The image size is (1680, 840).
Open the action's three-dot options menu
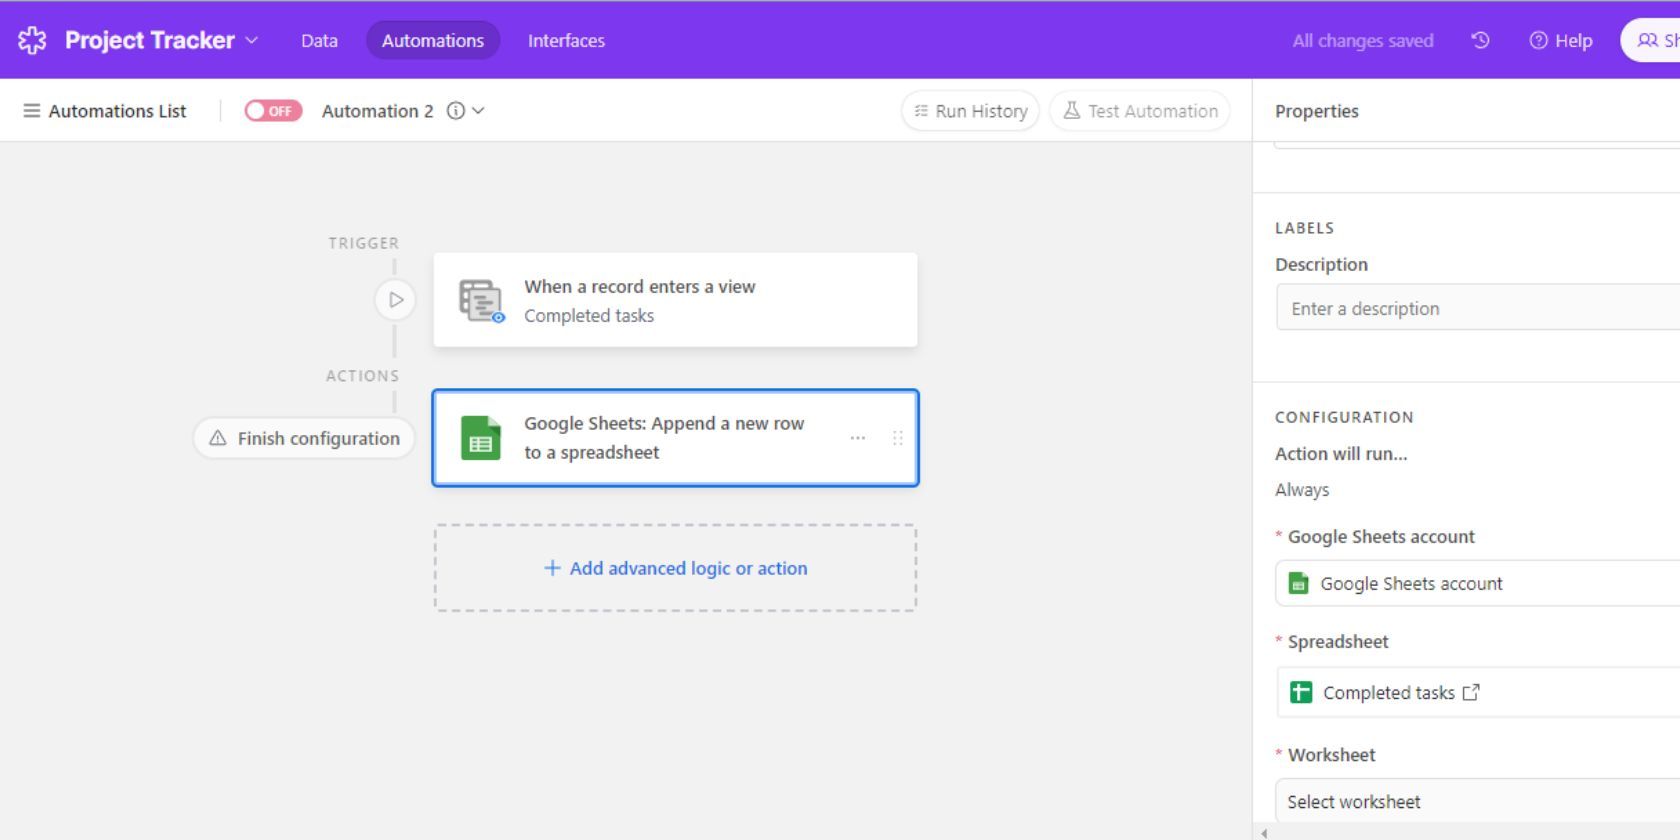point(857,438)
